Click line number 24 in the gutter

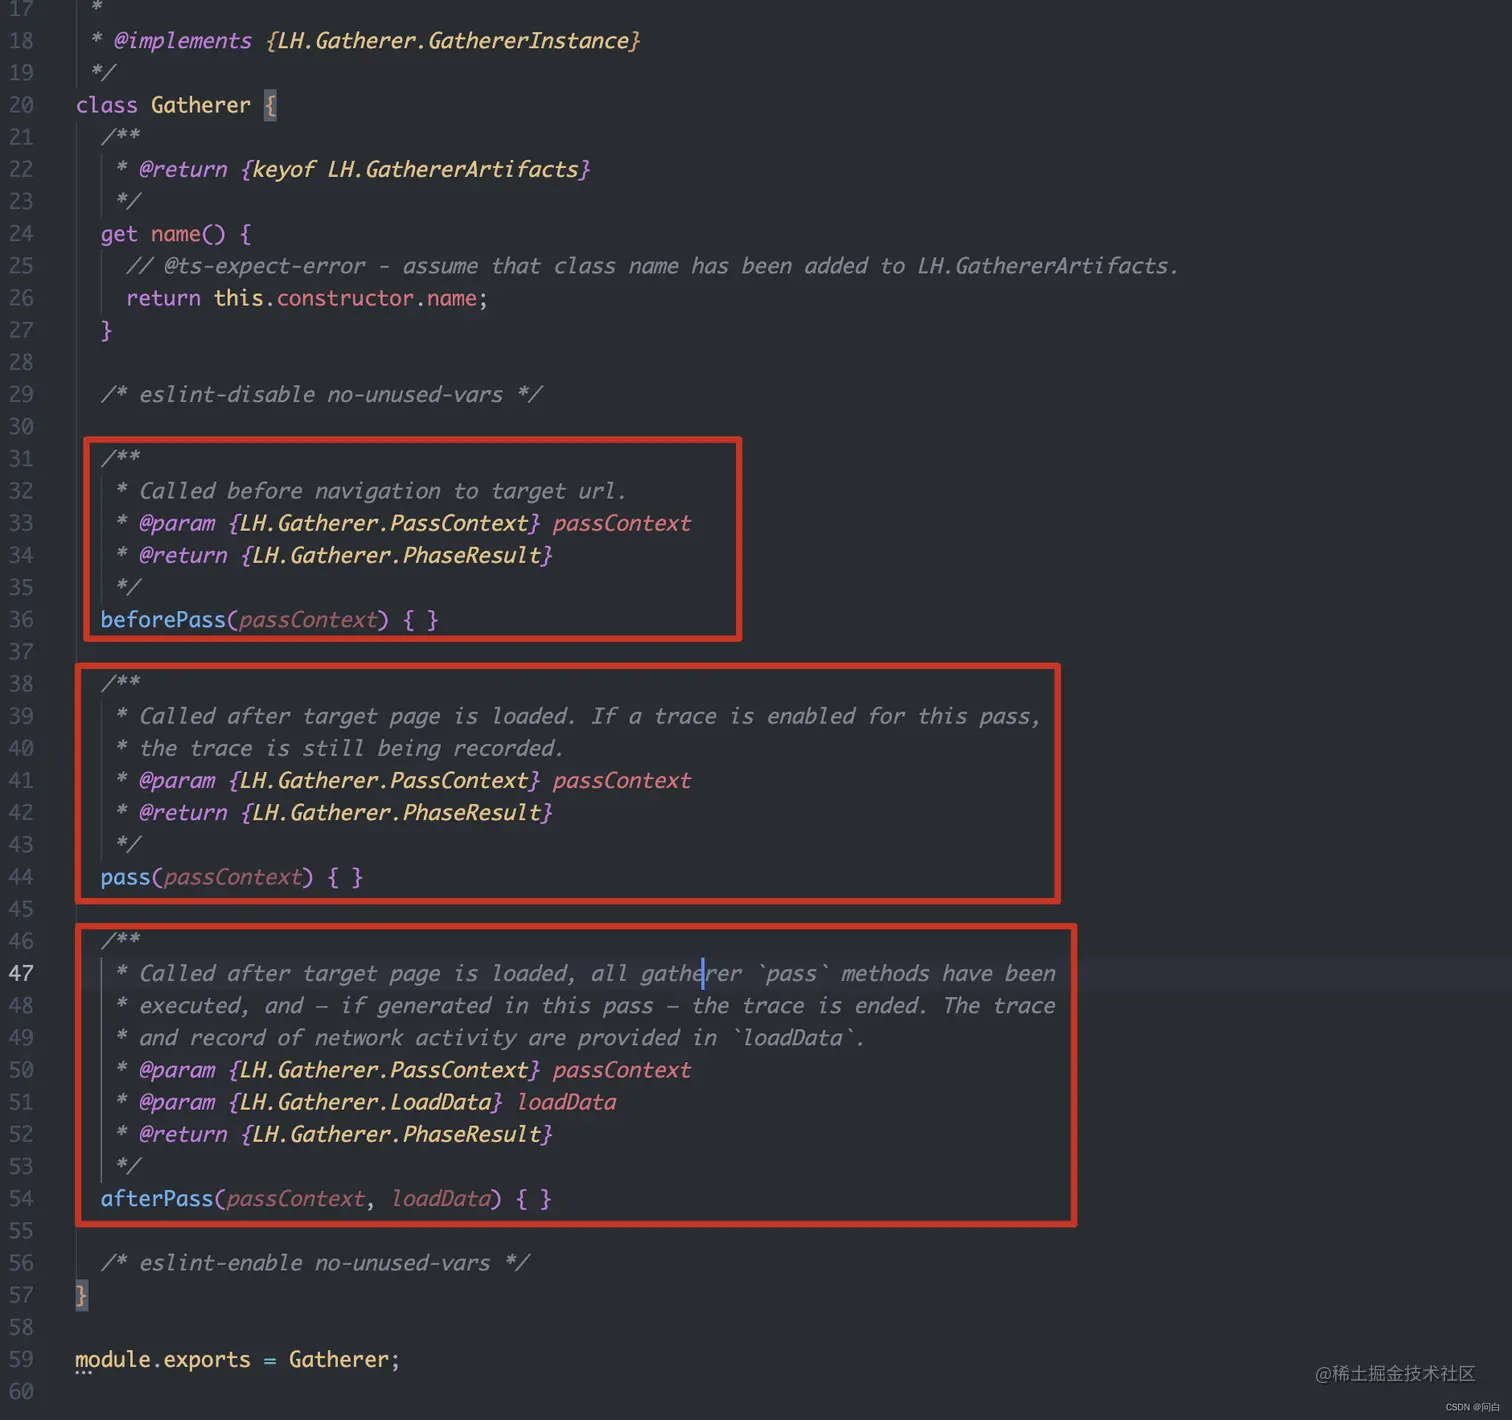pos(21,234)
